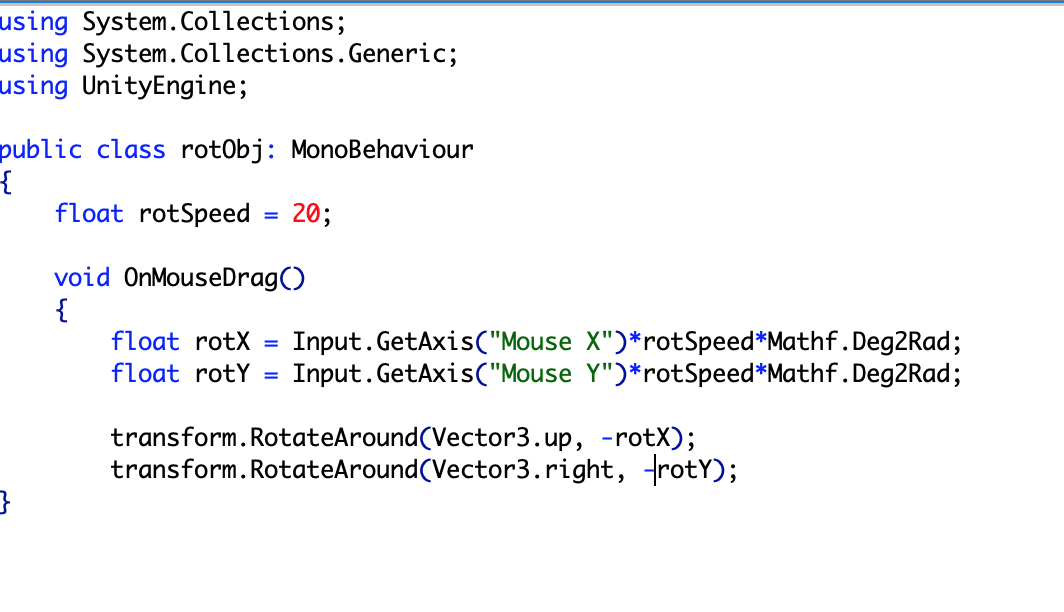This screenshot has height=612, width=1064.
Task: Click the string literal "Mouse Y"
Action: click(548, 373)
